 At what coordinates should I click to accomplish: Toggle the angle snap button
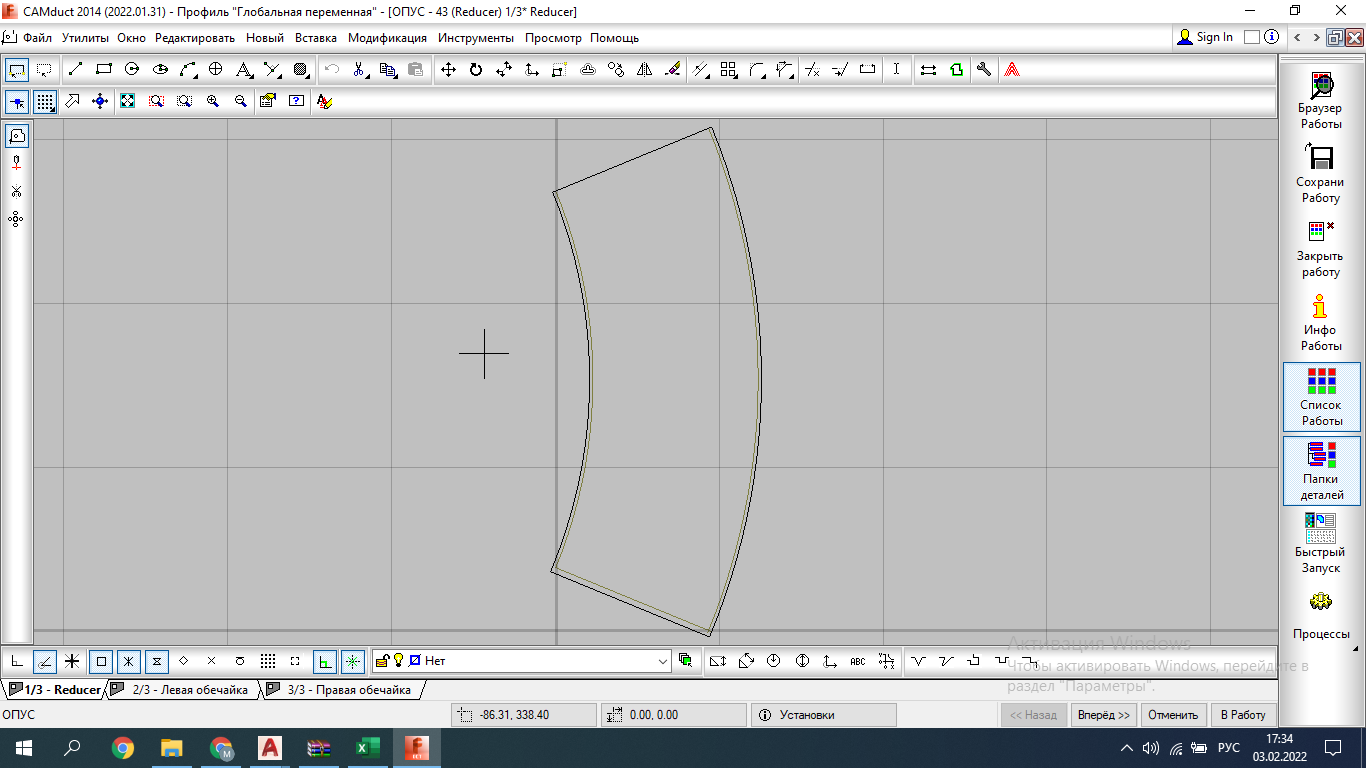coord(45,661)
